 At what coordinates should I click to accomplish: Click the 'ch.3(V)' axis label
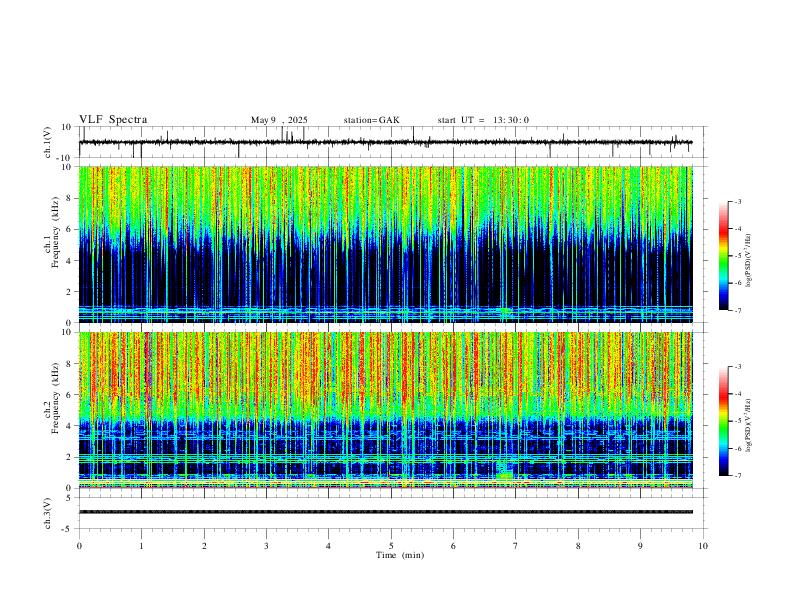point(48,513)
